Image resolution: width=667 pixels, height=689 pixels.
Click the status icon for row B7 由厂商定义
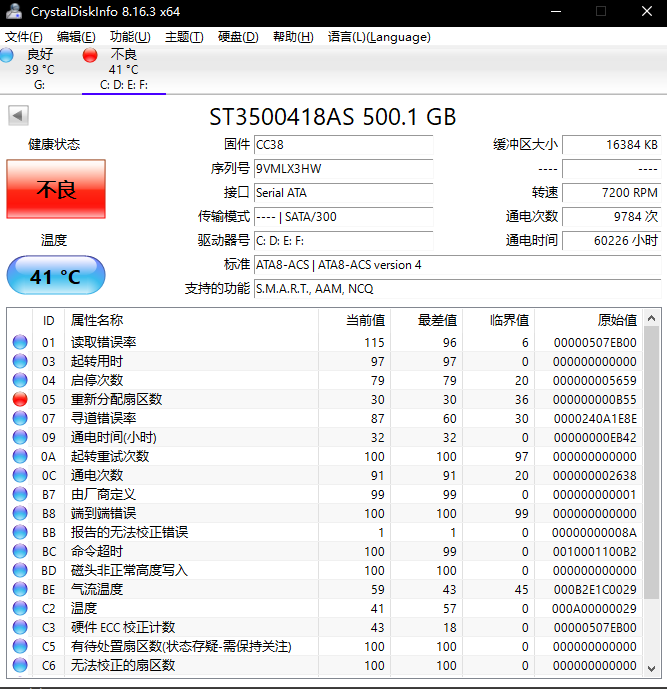[20, 494]
